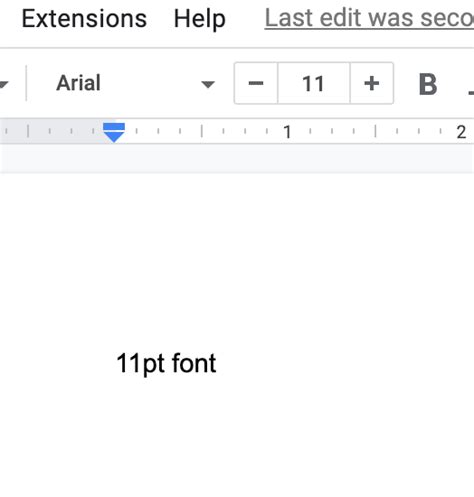Select the blue first line indent bar on ruler

114,126
